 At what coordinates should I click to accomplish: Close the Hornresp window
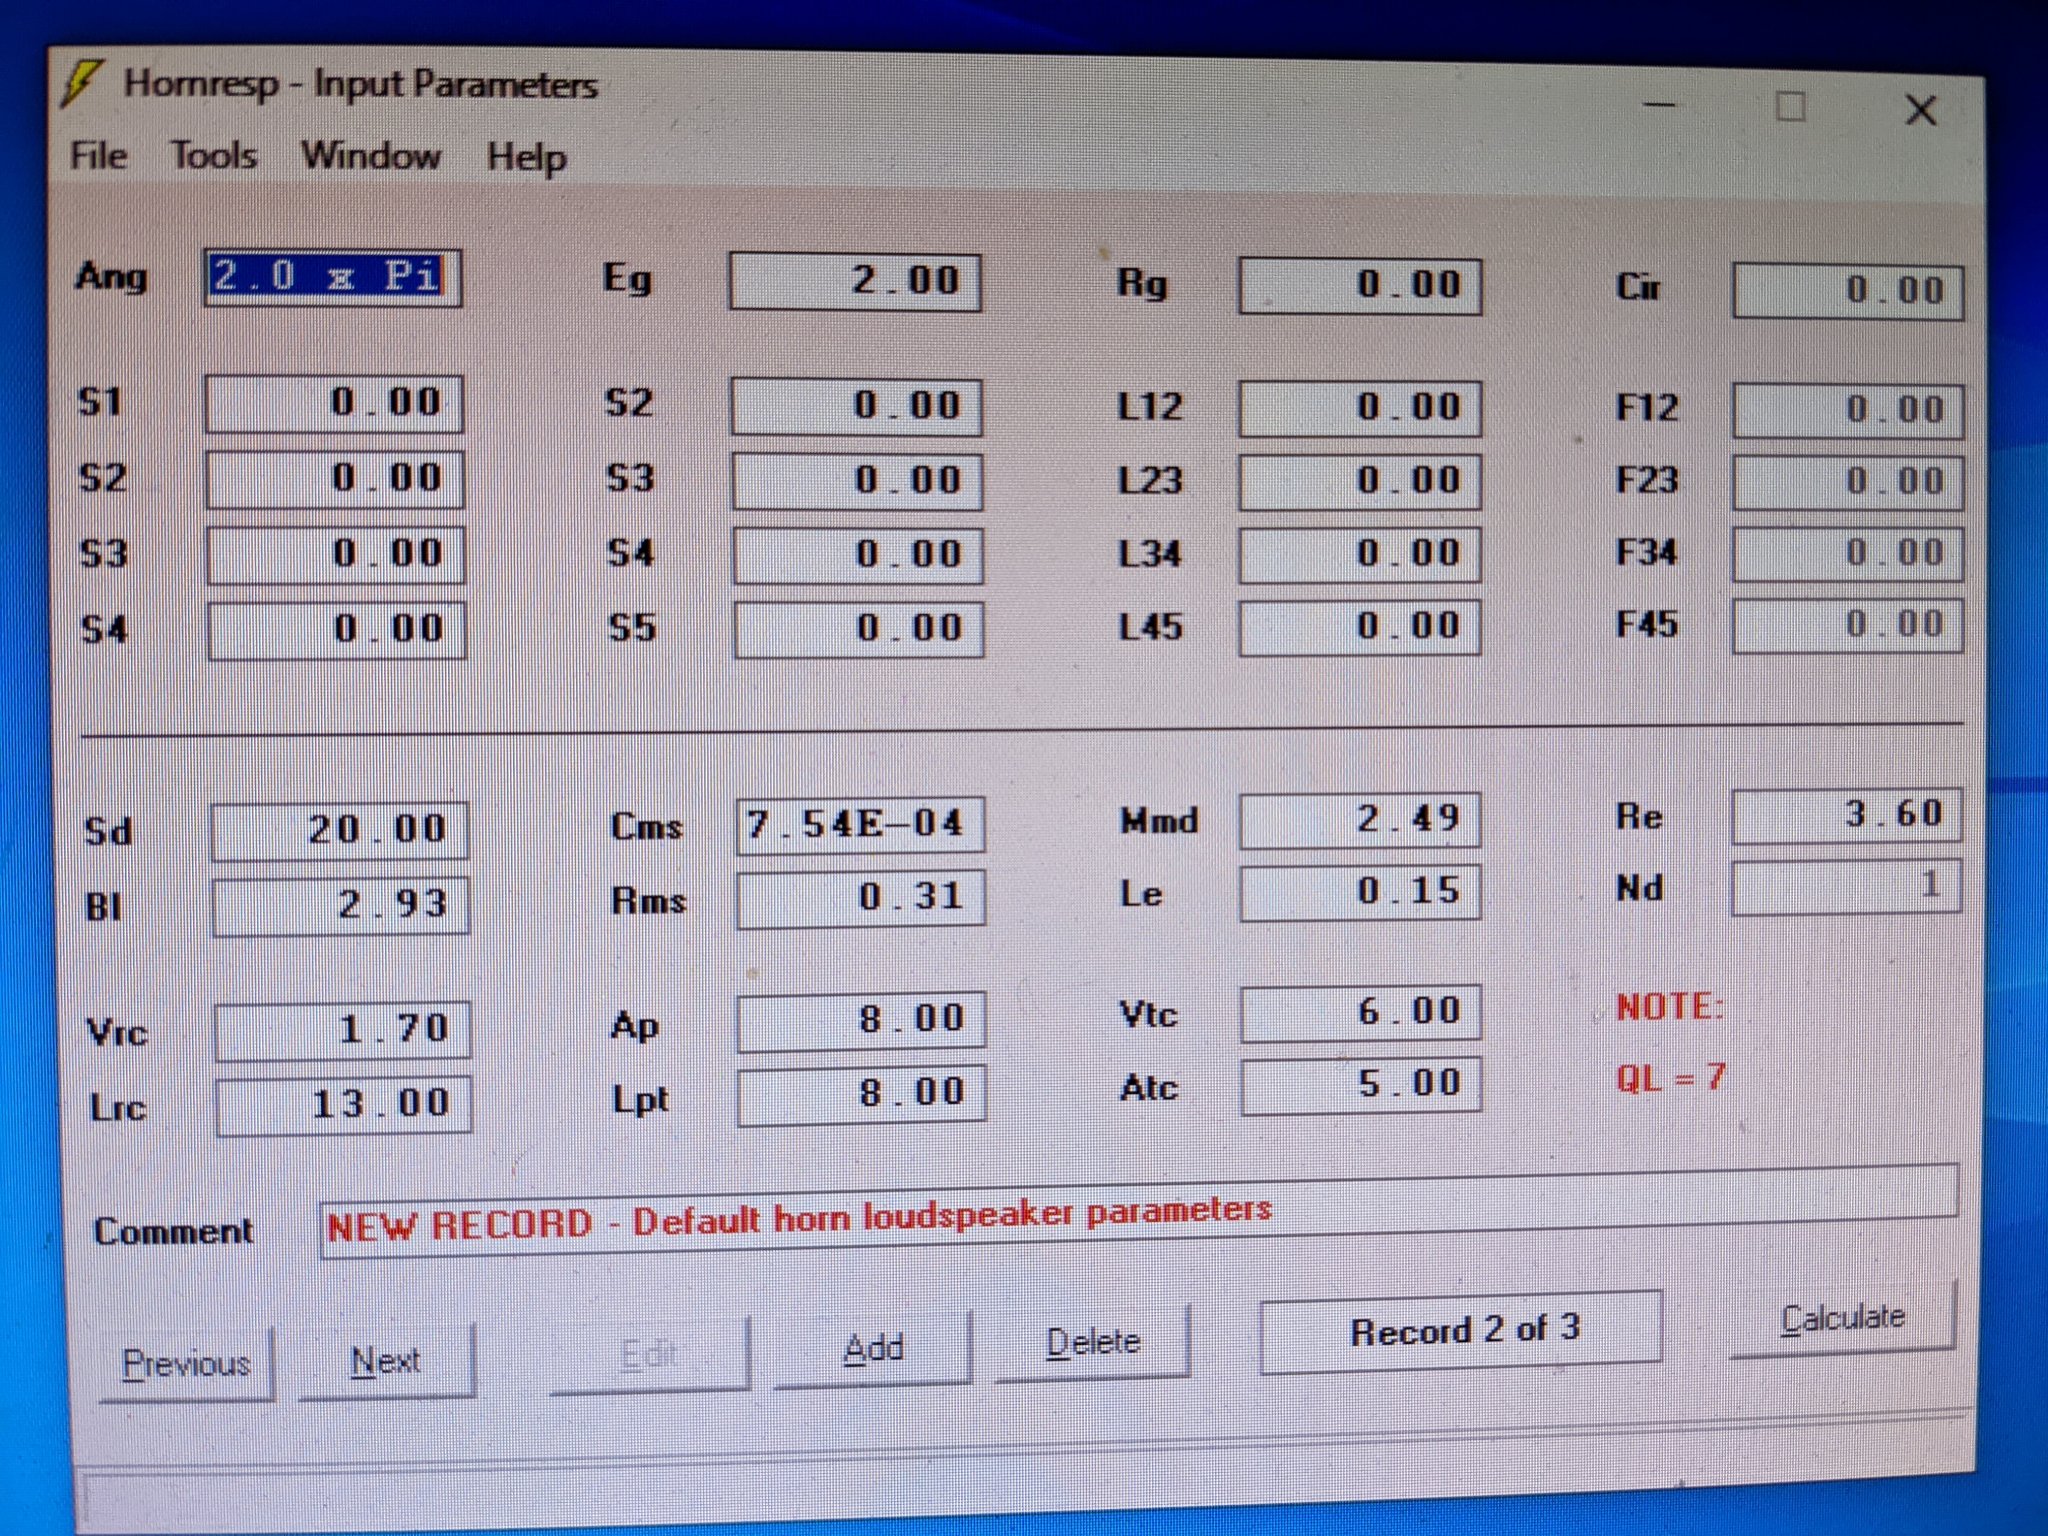tap(1921, 110)
